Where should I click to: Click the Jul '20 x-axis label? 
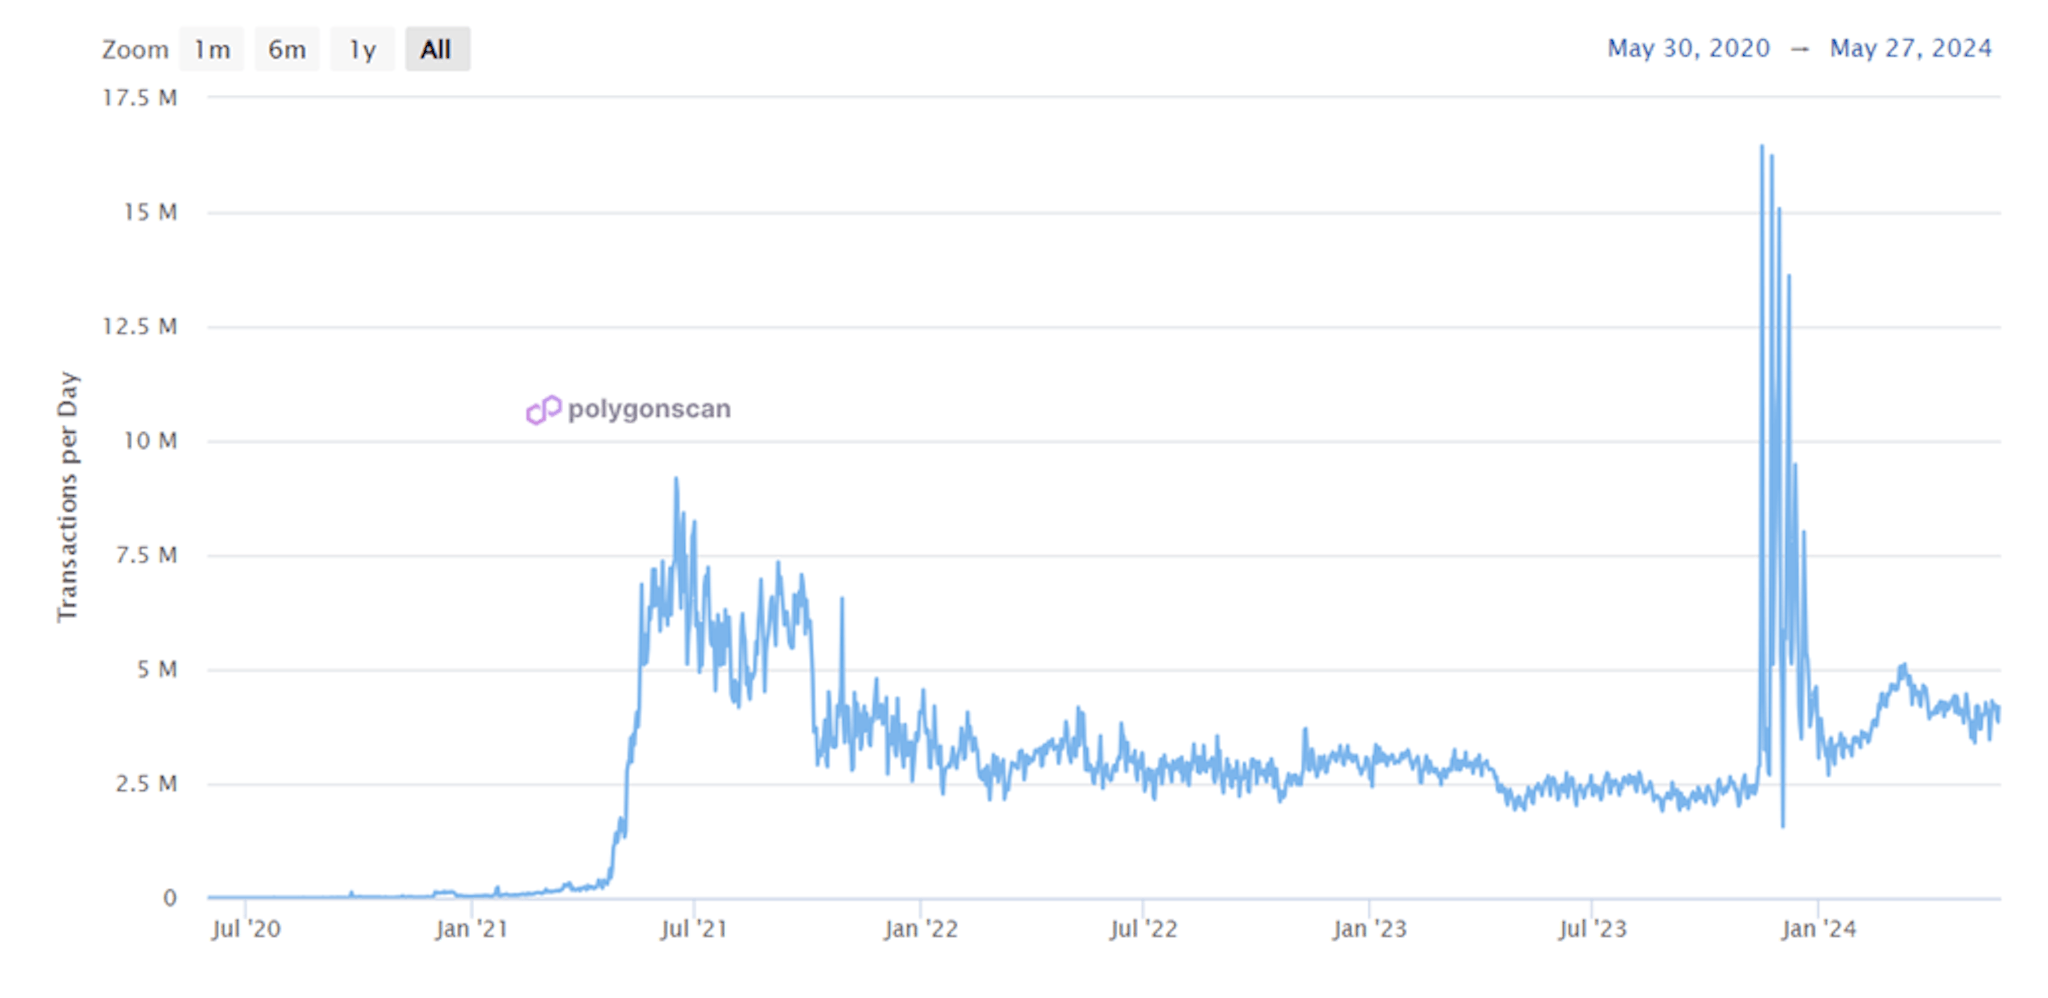(x=246, y=929)
